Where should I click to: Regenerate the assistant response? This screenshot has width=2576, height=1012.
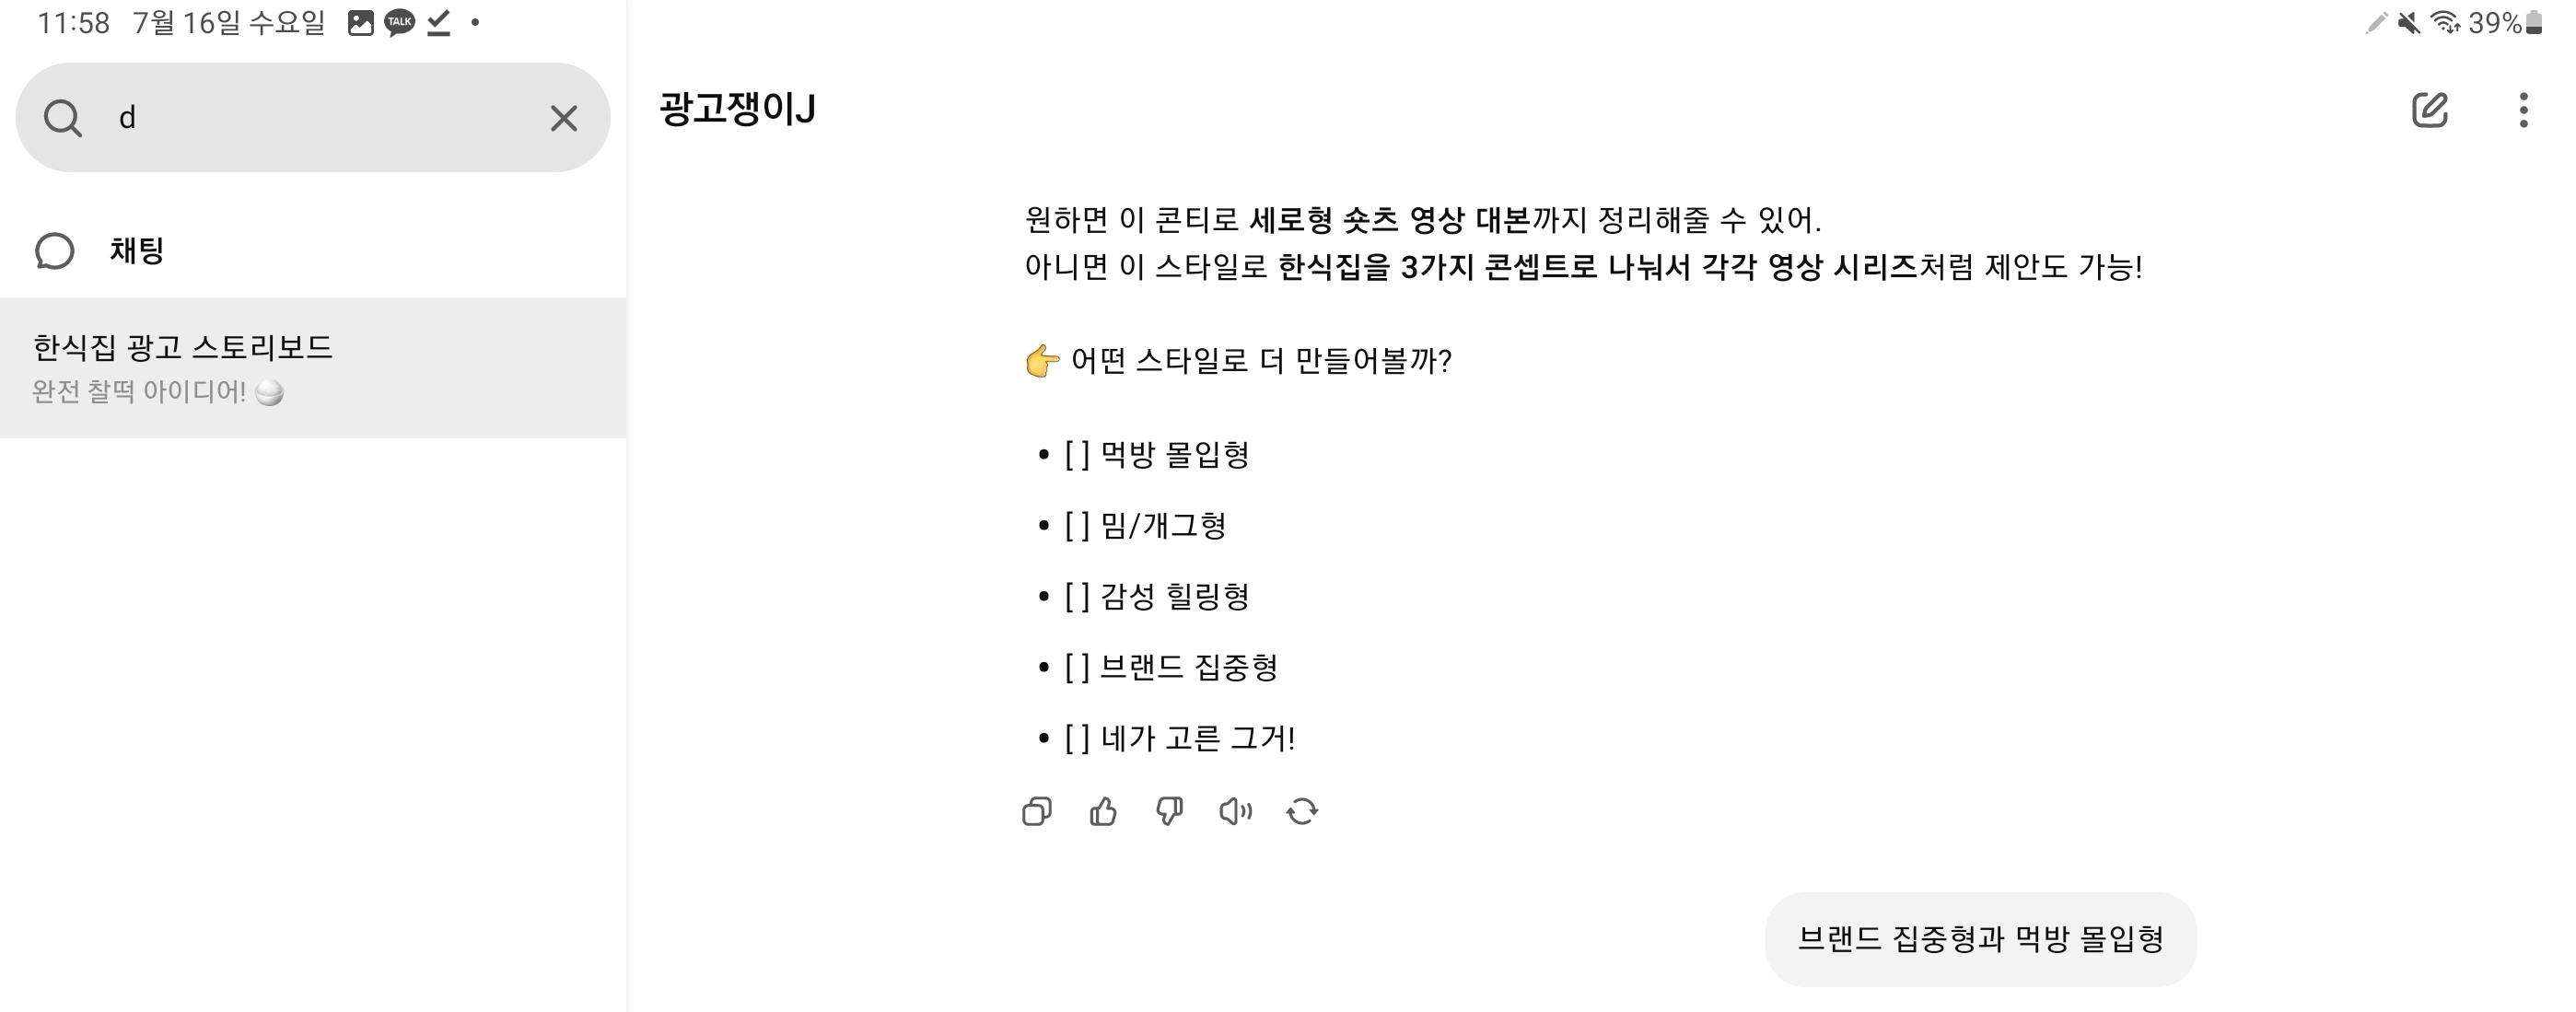coord(1302,811)
